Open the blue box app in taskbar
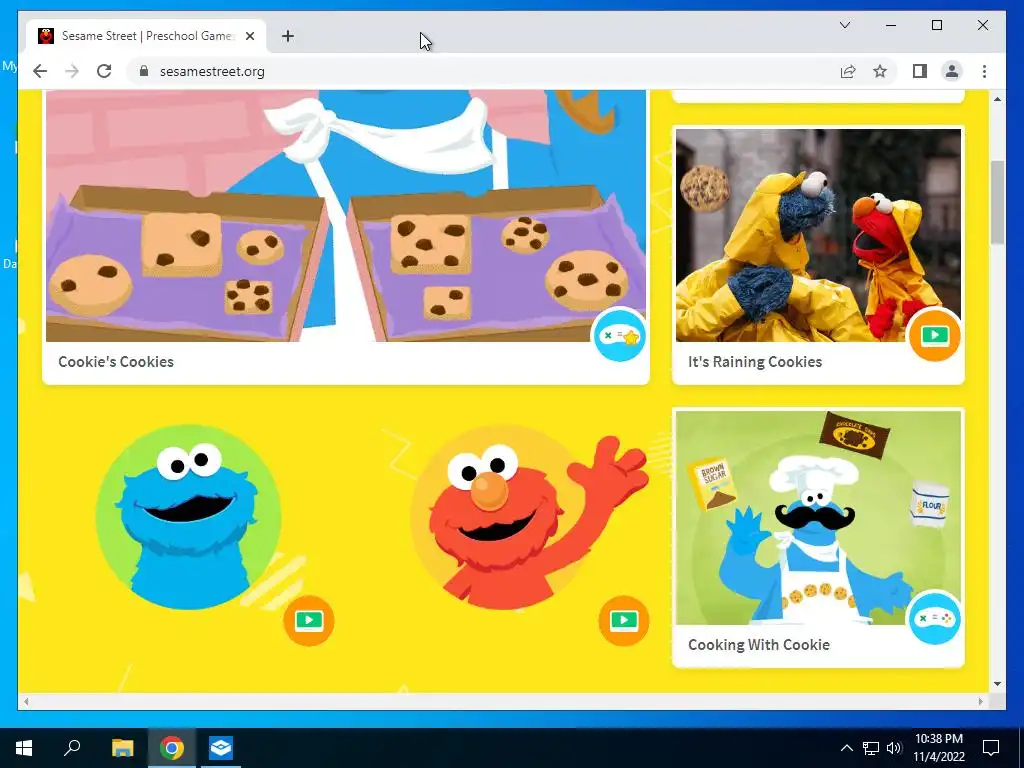 [x=221, y=748]
